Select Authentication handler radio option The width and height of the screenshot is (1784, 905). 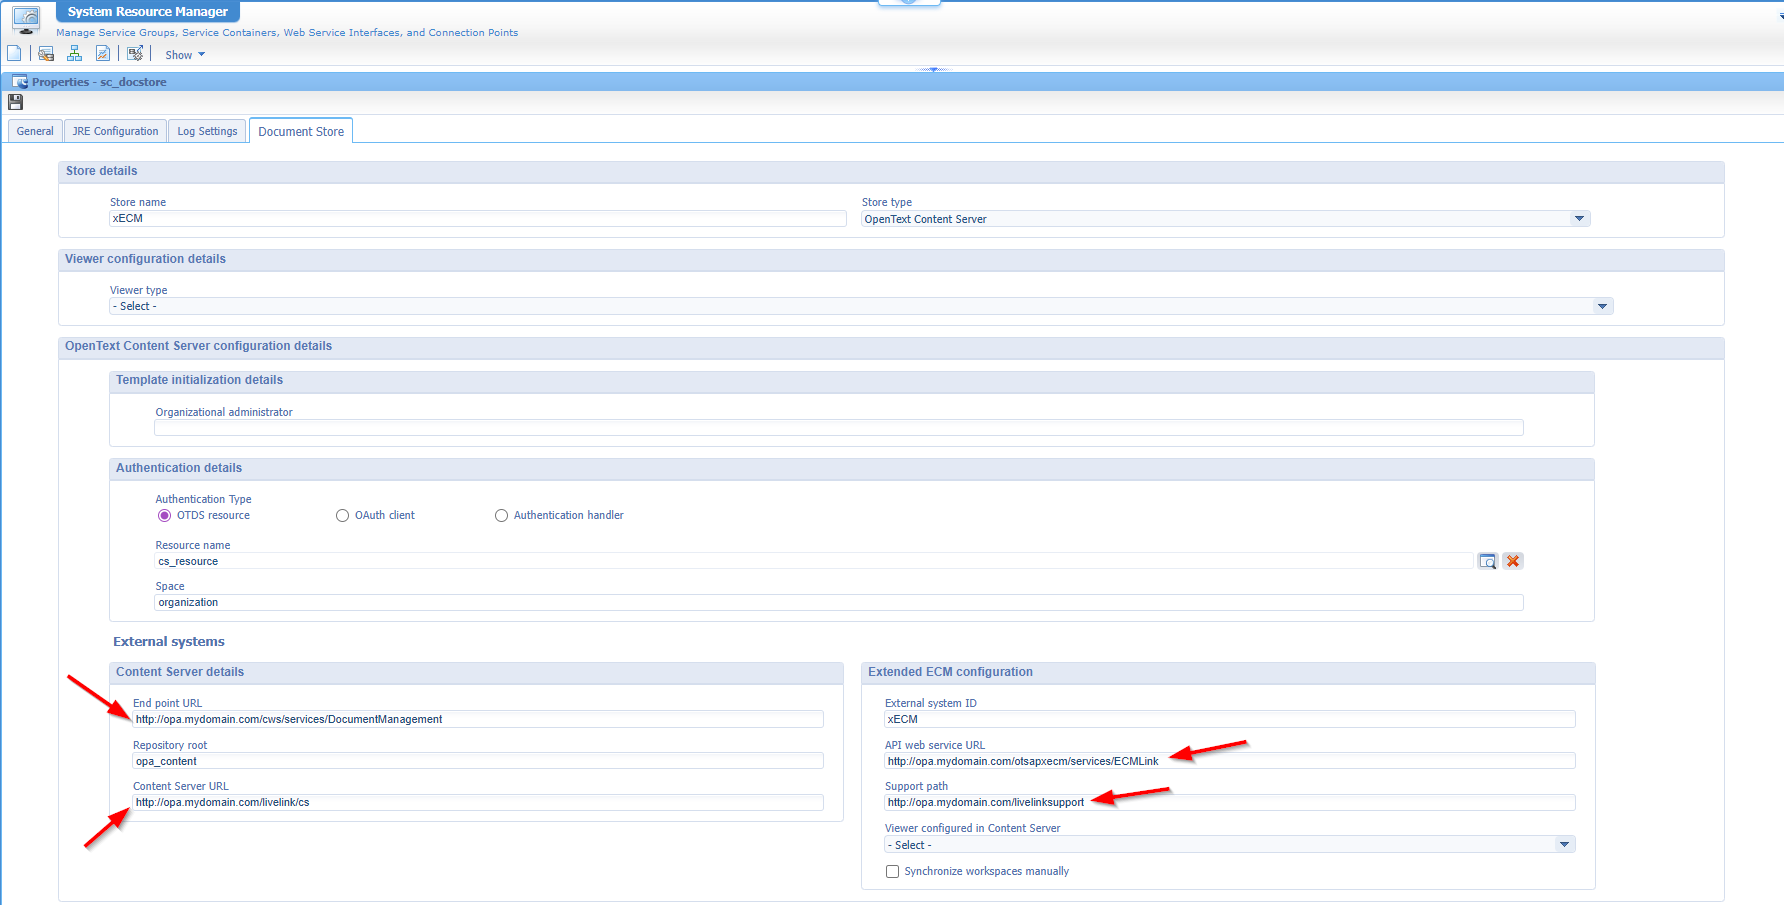[502, 516]
